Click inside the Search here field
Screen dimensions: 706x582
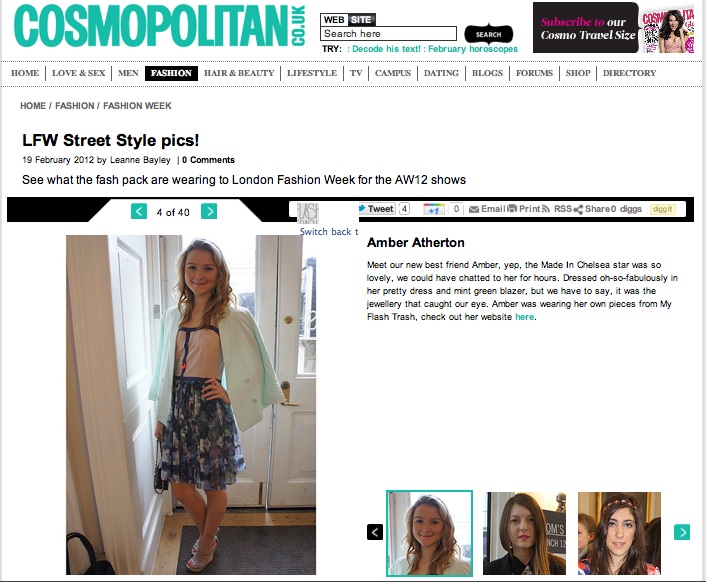[x=389, y=34]
